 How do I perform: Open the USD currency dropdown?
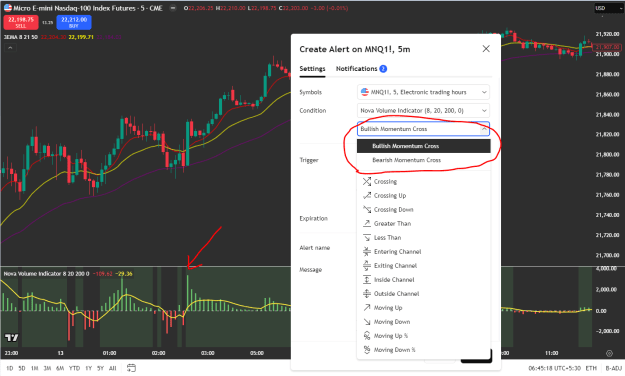point(608,8)
